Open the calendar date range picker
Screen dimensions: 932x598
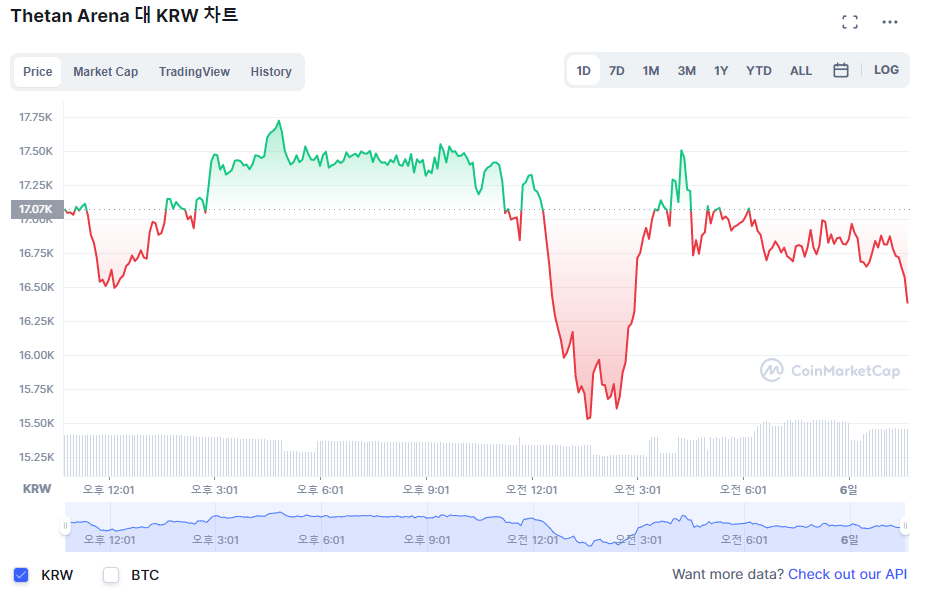(x=840, y=70)
